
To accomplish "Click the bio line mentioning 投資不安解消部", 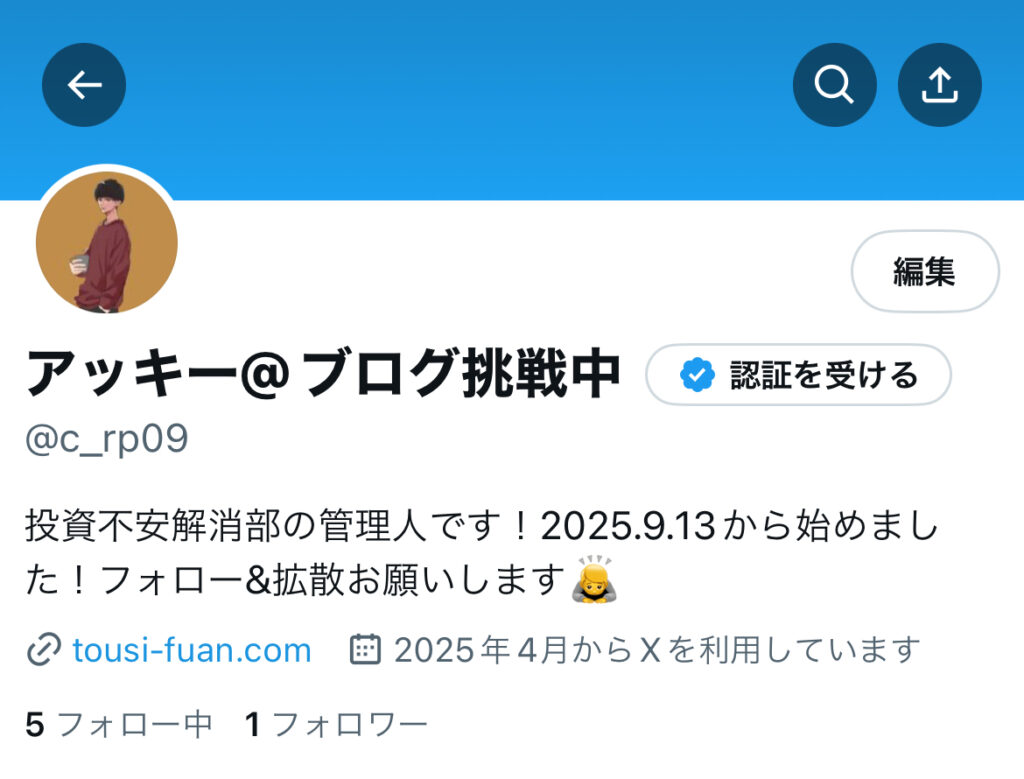I will [481, 526].
